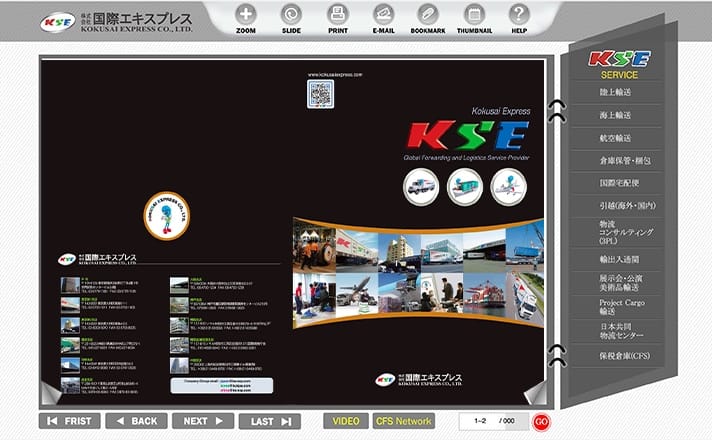The image size is (712, 440).
Task: Select 海上輸送 in service menu
Action: coord(615,115)
